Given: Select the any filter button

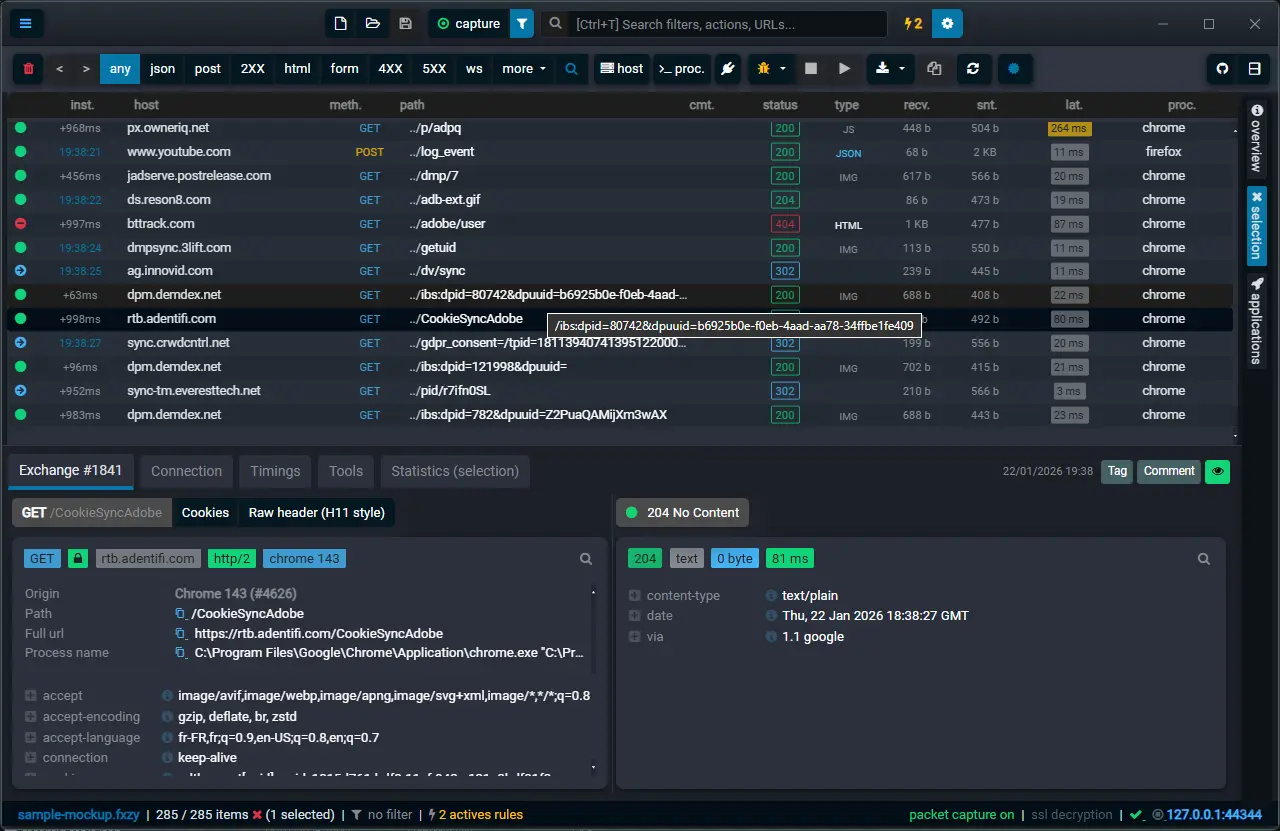Looking at the screenshot, I should [120, 69].
